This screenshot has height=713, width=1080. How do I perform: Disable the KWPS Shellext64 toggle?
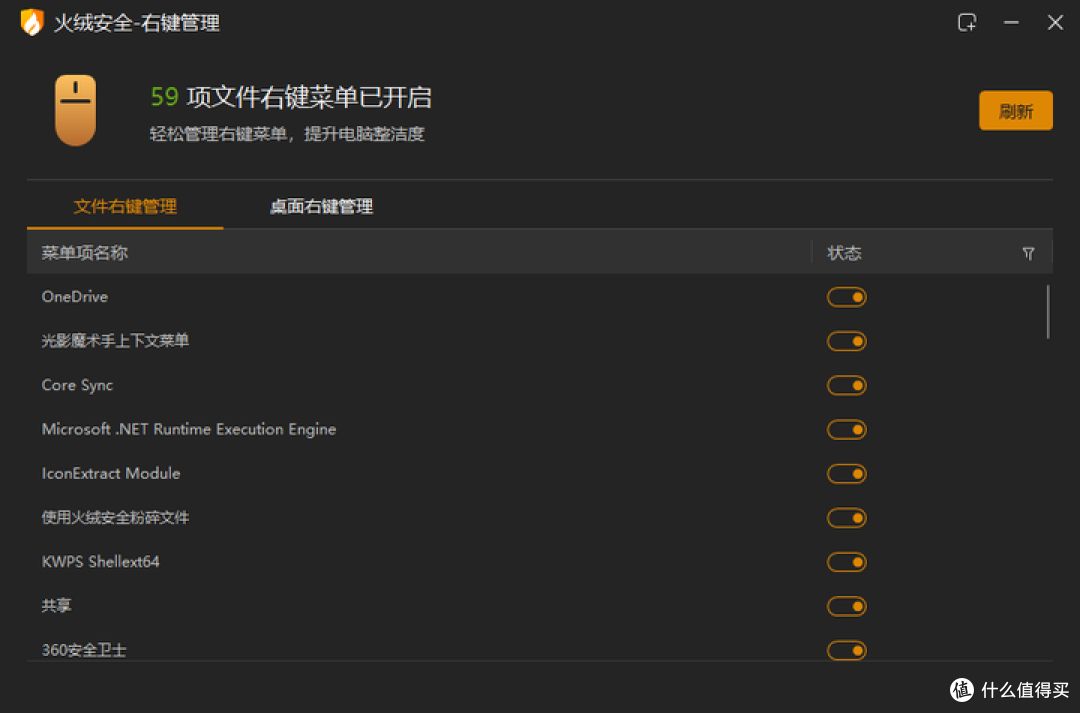tap(846, 562)
